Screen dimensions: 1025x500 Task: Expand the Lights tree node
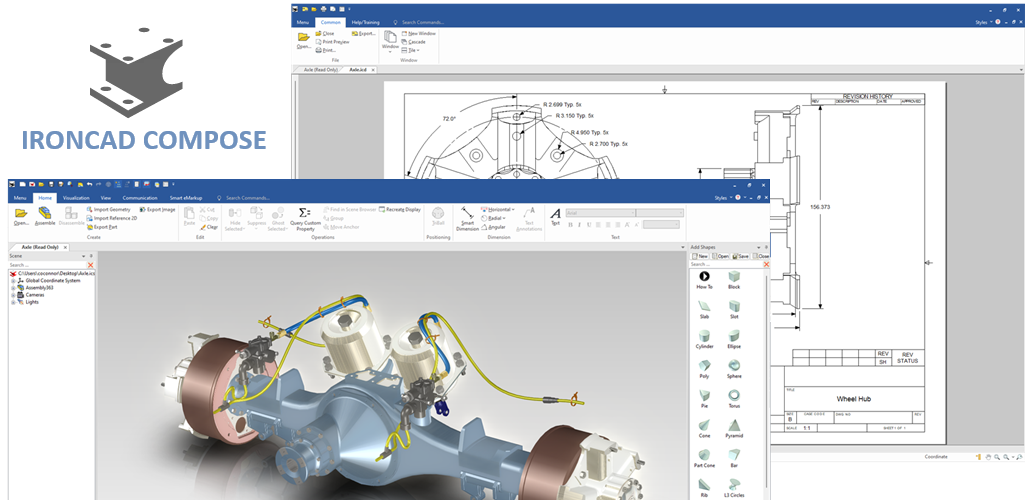click(13, 302)
